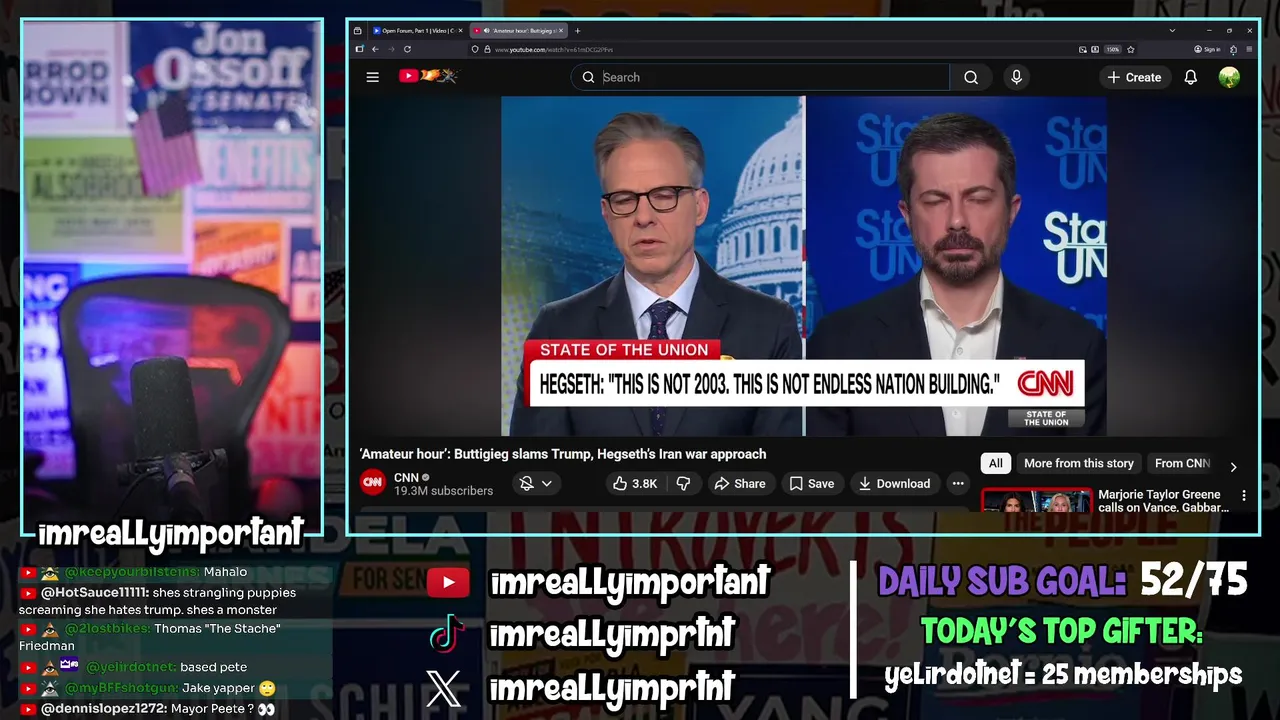The image size is (1280, 720).
Task: Download the CNN video
Action: [894, 483]
